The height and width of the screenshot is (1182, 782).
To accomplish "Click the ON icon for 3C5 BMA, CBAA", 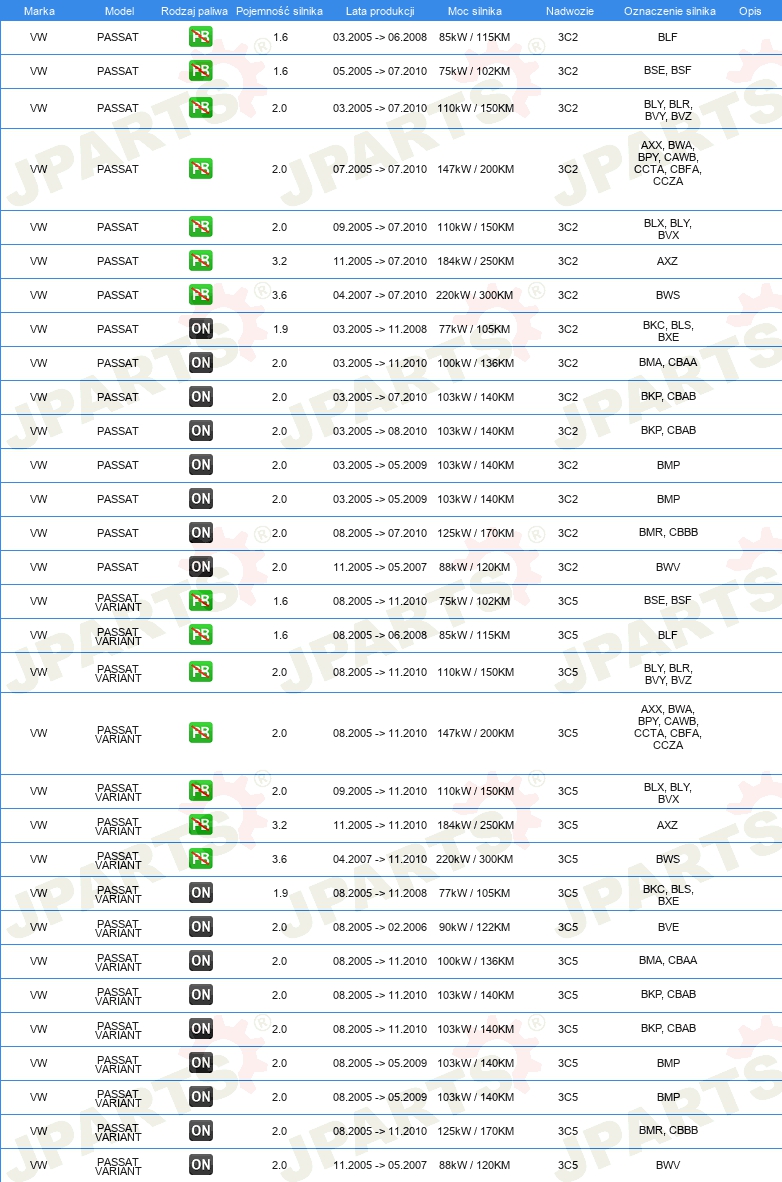I will [x=201, y=960].
